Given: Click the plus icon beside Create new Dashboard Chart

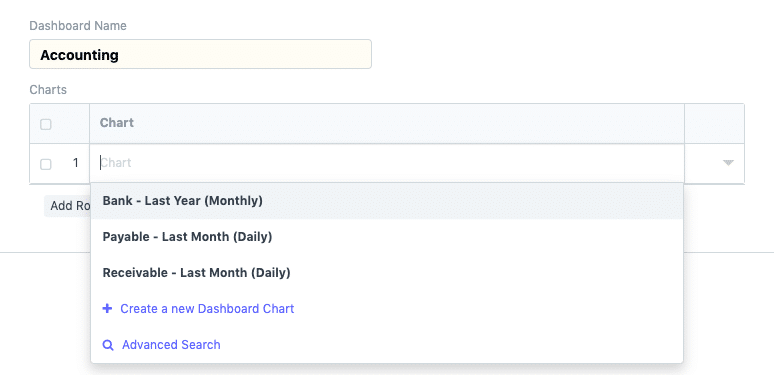Looking at the screenshot, I should 107,309.
